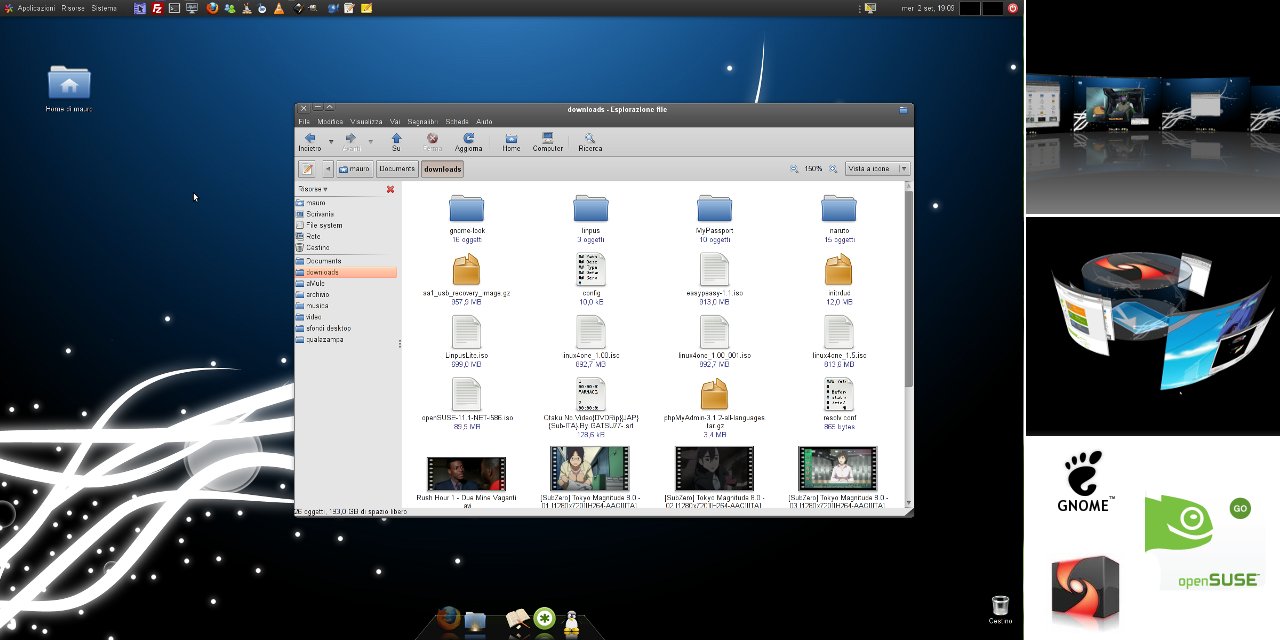Select the linpus folder icon

tap(591, 207)
